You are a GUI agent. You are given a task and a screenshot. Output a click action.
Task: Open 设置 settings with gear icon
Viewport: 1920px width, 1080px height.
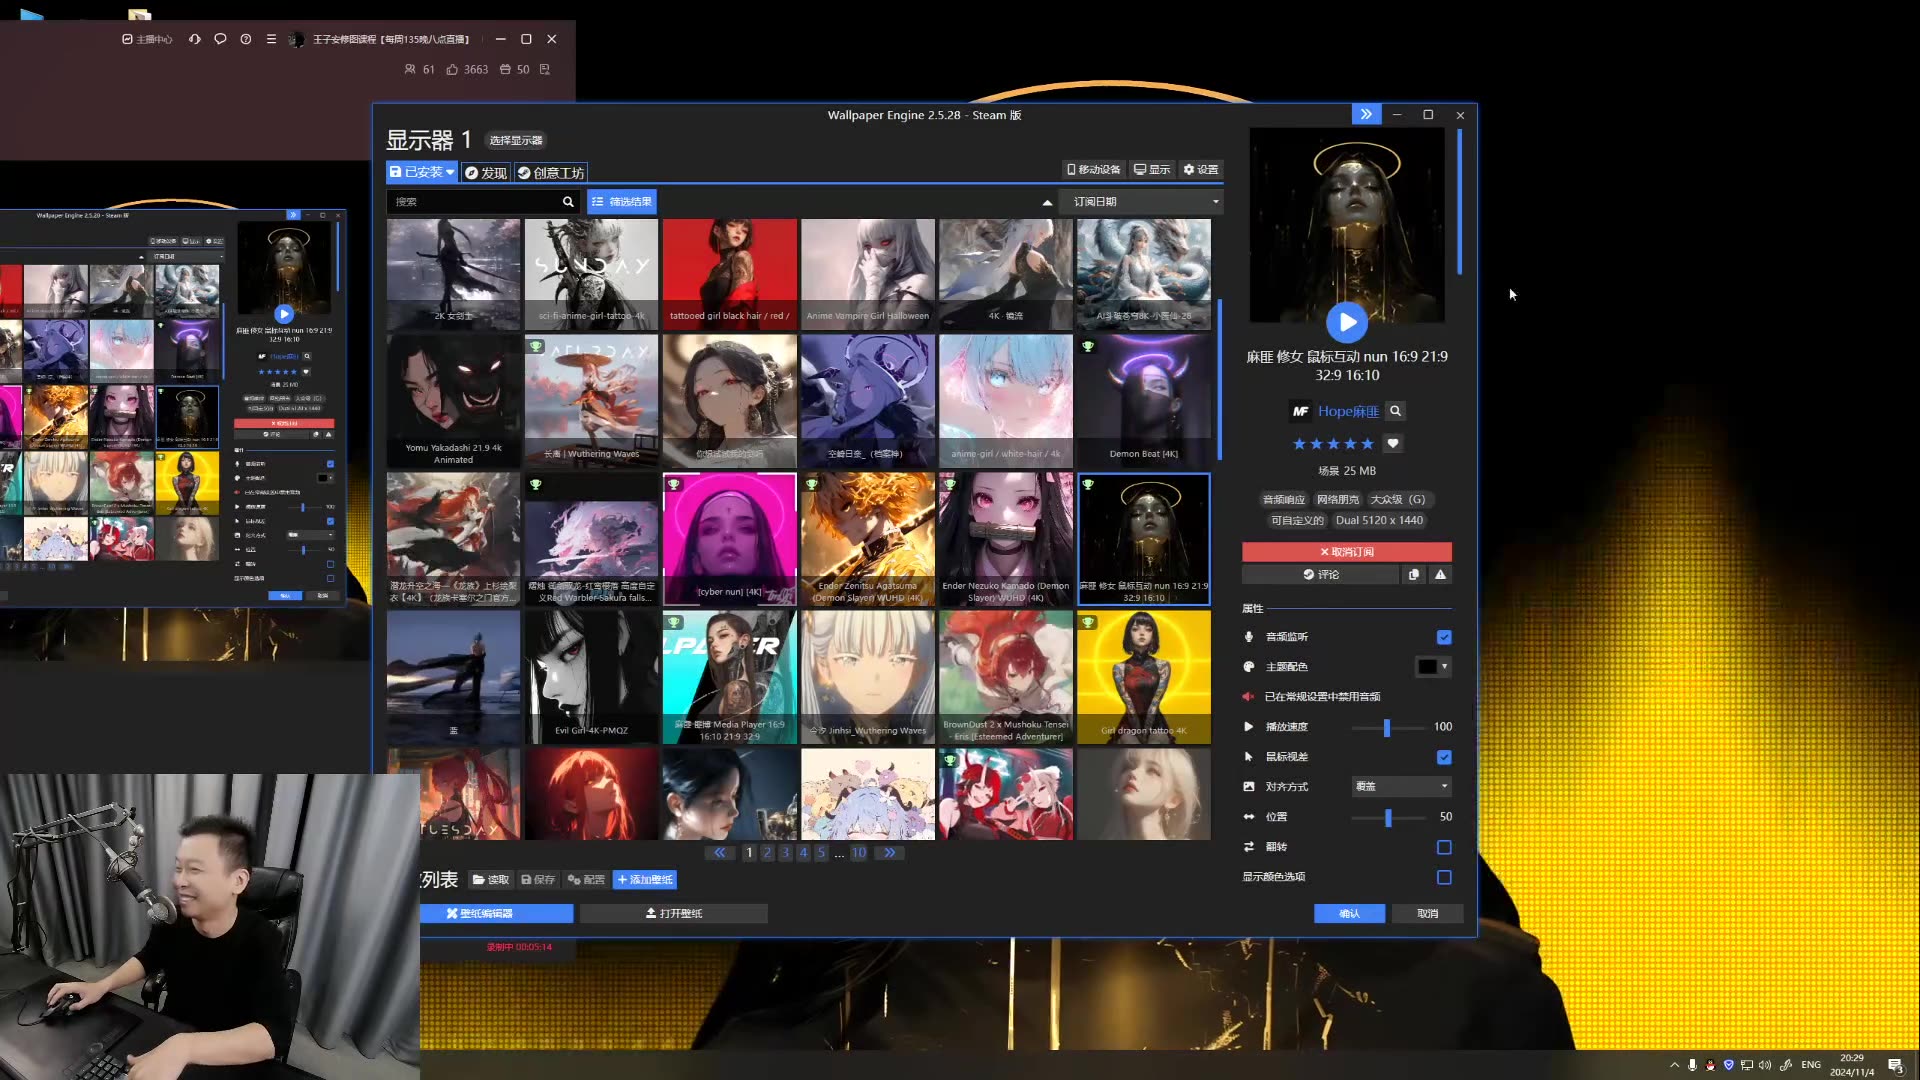[x=1201, y=170]
